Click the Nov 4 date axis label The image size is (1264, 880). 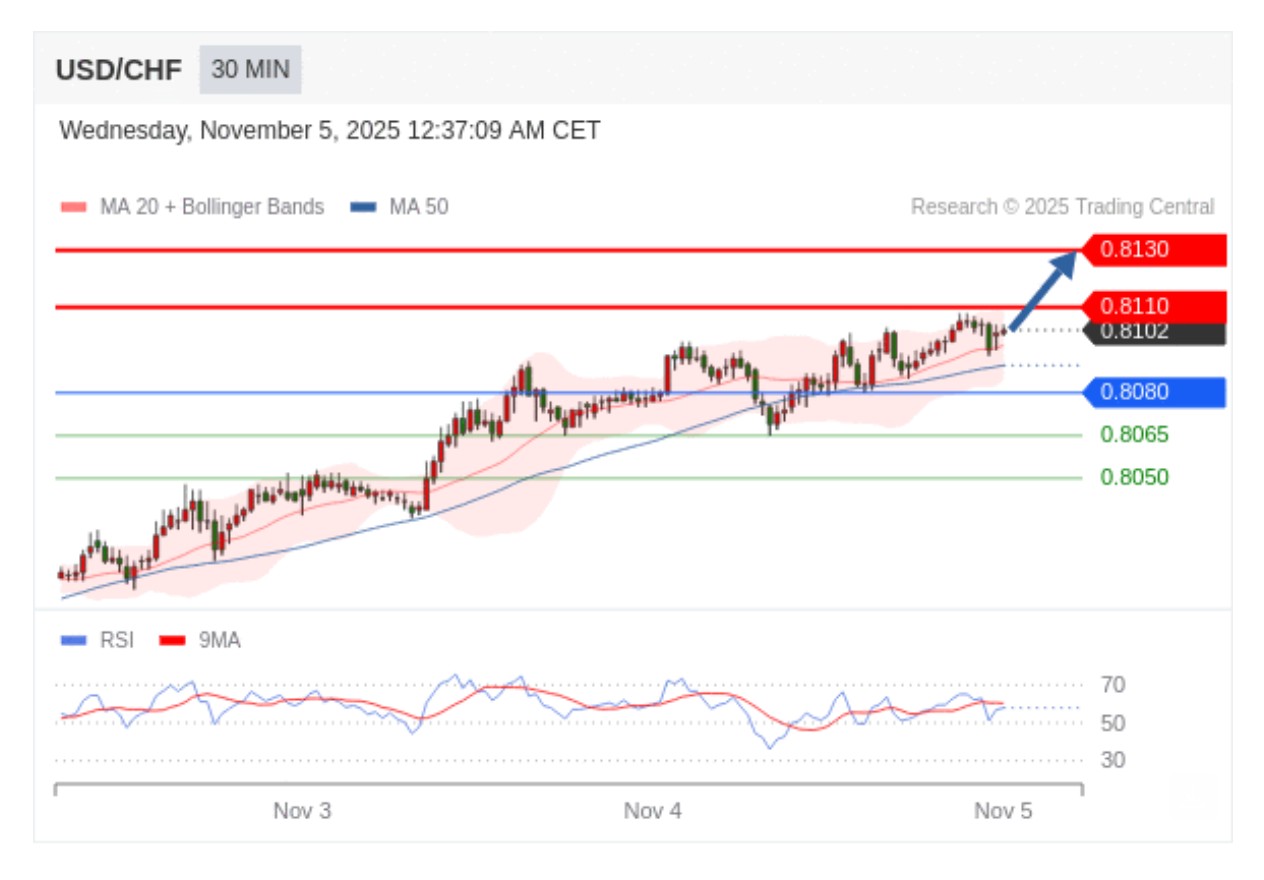tap(652, 811)
